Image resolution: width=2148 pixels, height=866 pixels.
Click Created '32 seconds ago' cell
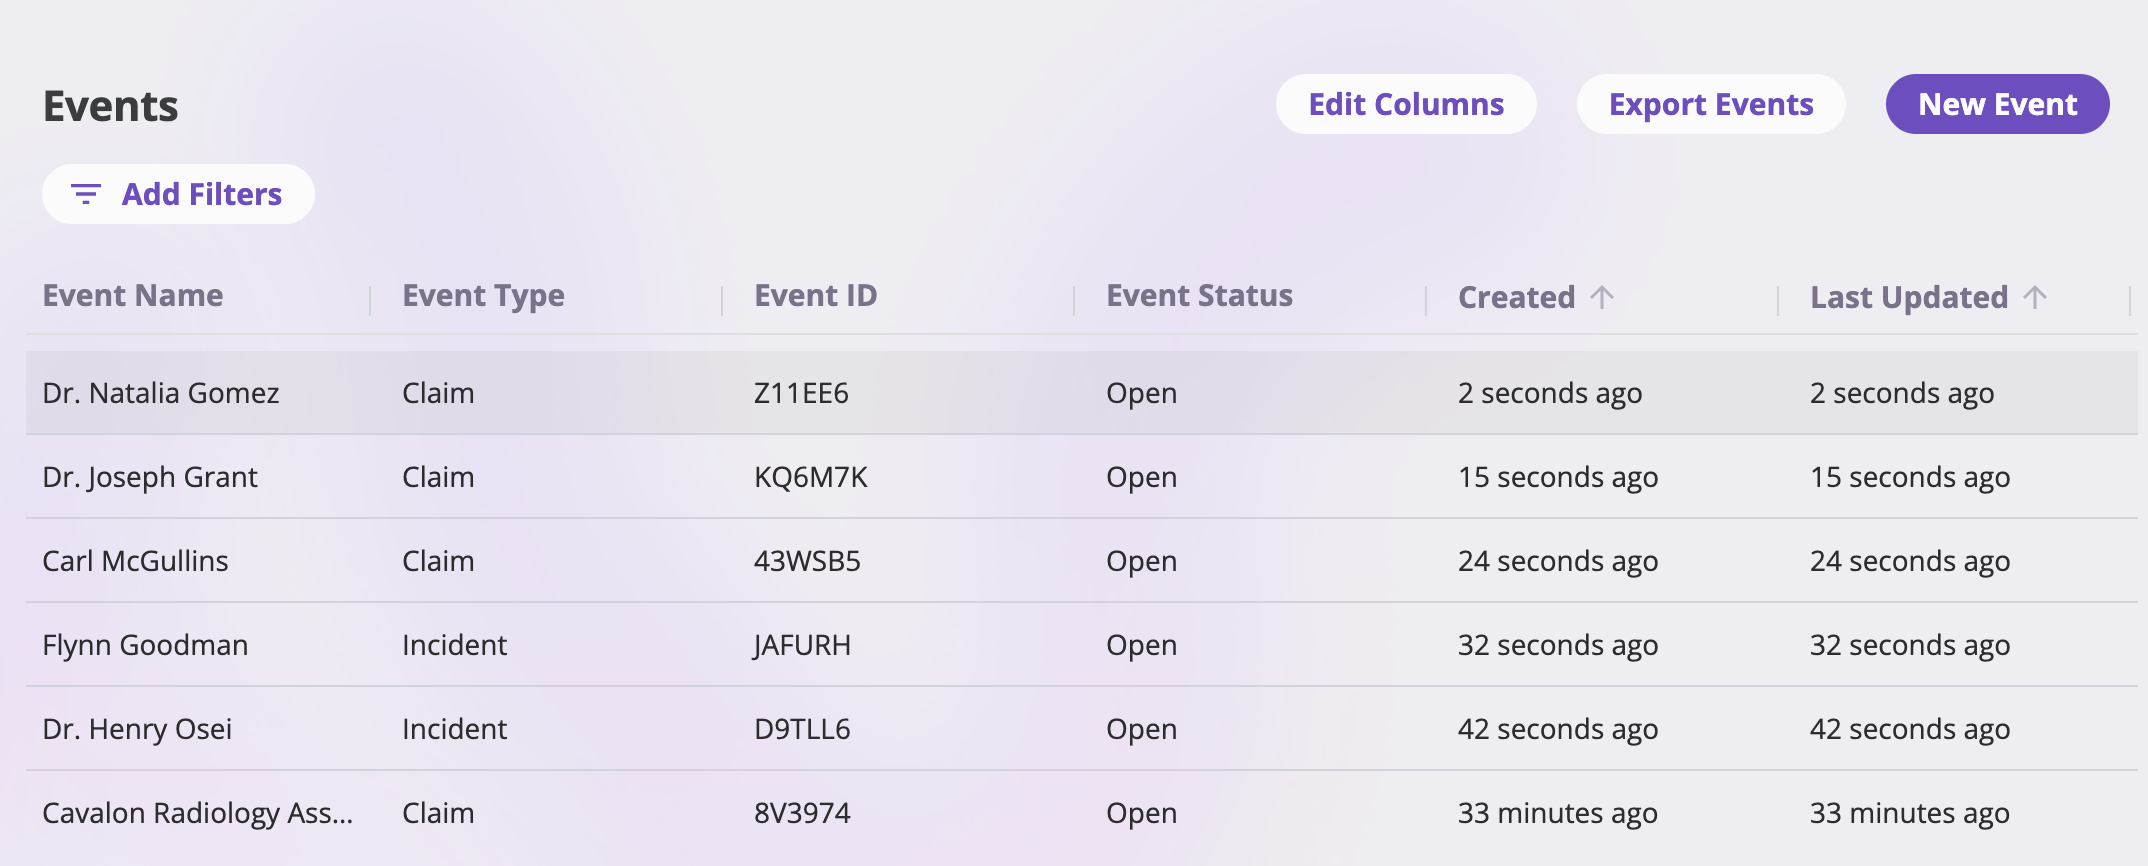click(x=1558, y=646)
